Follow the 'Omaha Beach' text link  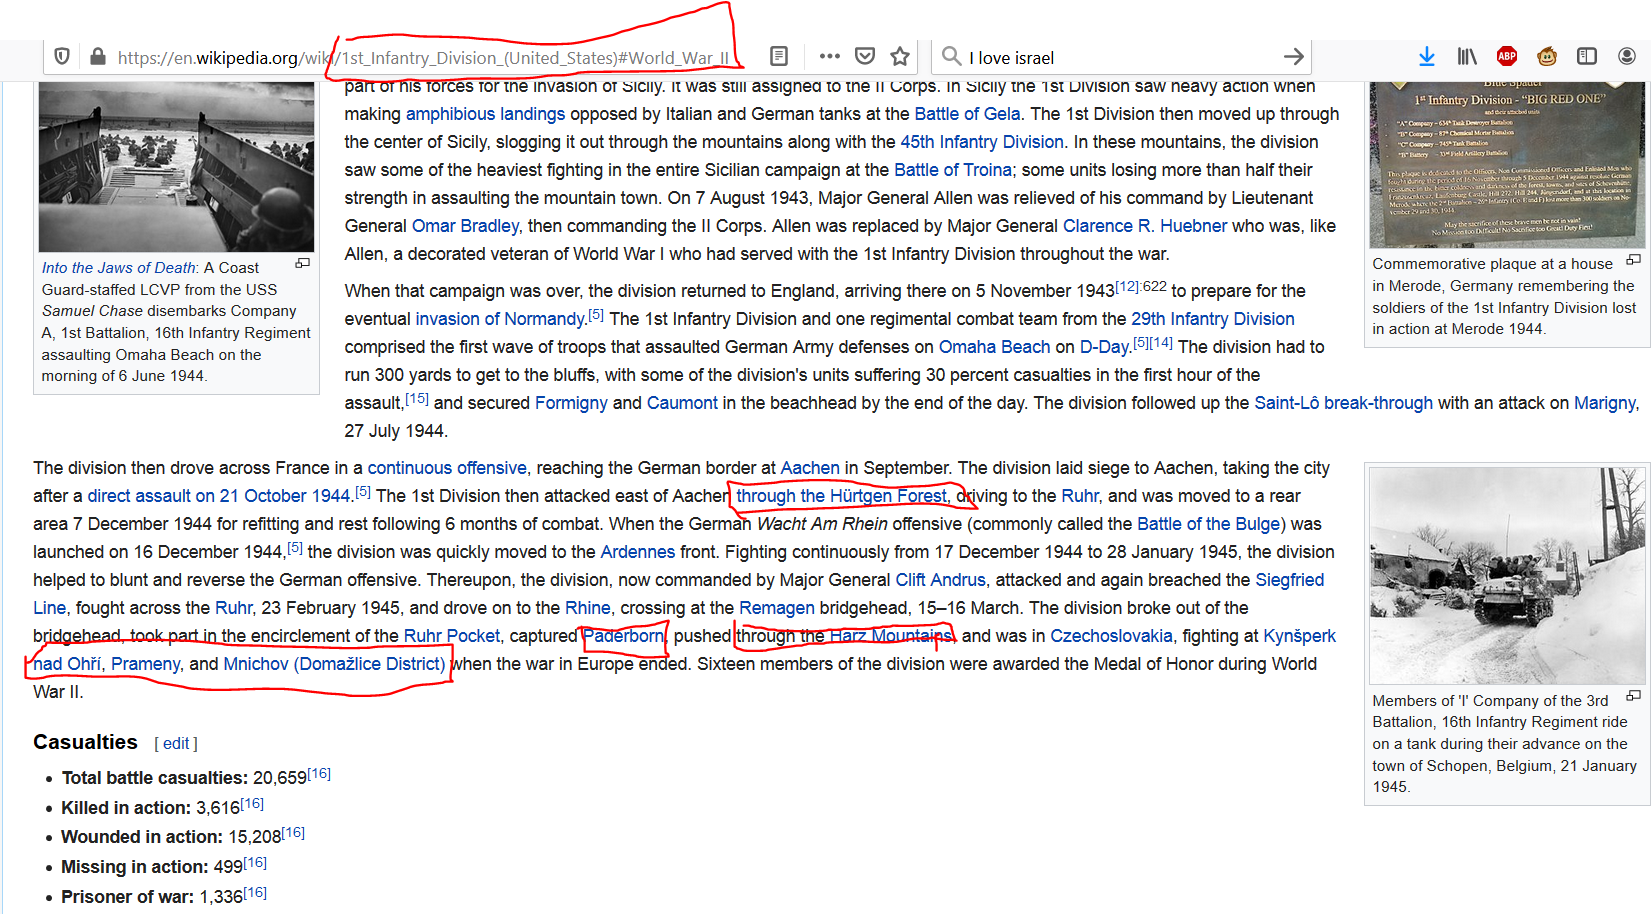coord(994,347)
